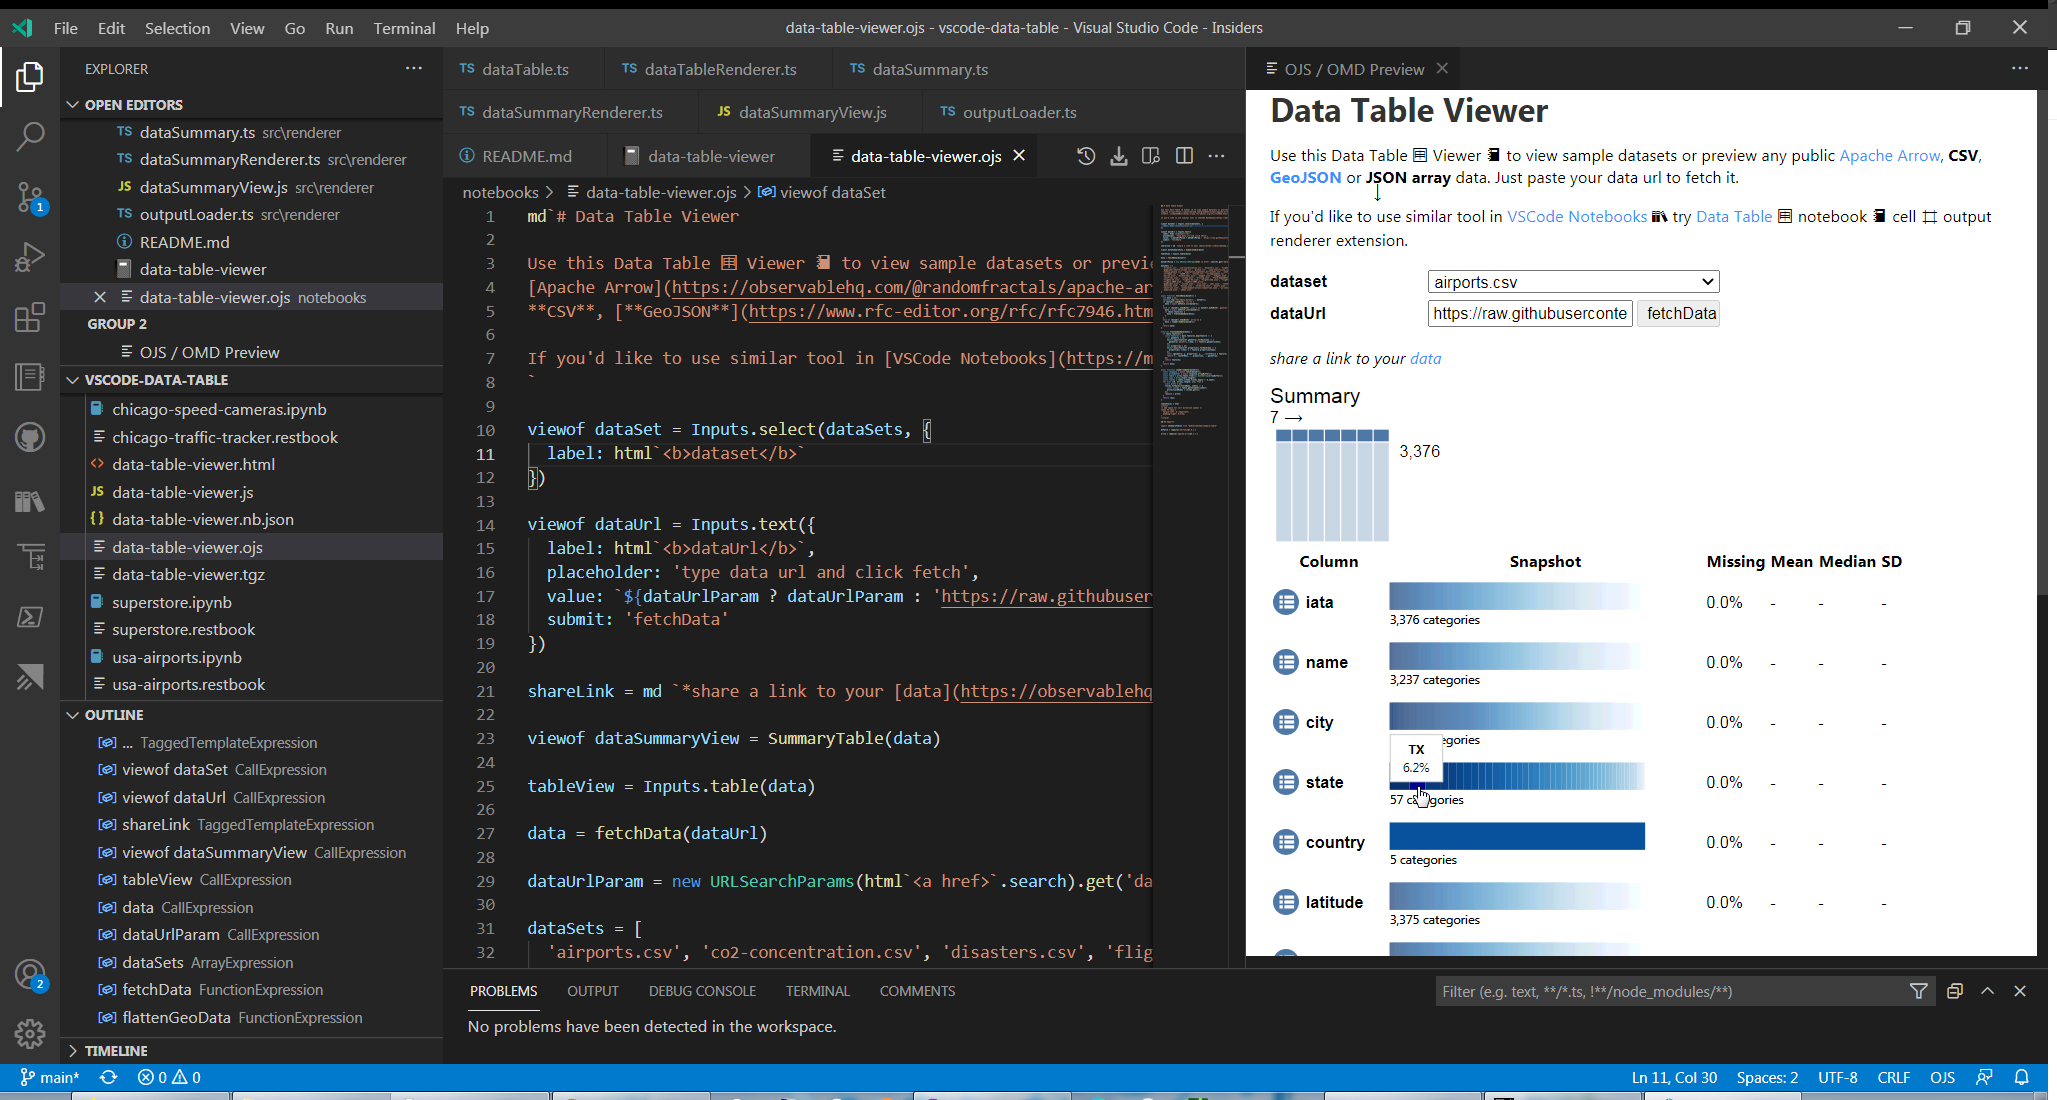Open Explorer Views and More Actions ellipsis
Image resolution: width=2057 pixels, height=1100 pixels.
click(x=414, y=68)
